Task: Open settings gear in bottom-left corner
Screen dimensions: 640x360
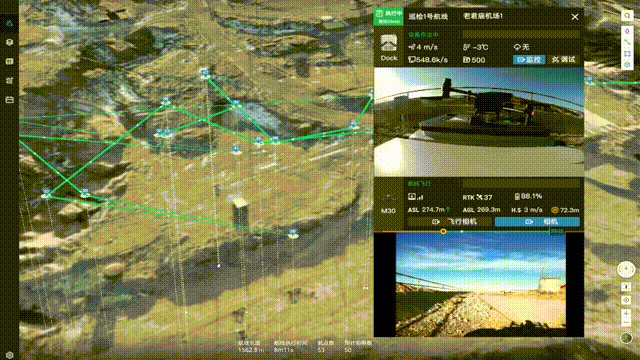Action: 9,355
